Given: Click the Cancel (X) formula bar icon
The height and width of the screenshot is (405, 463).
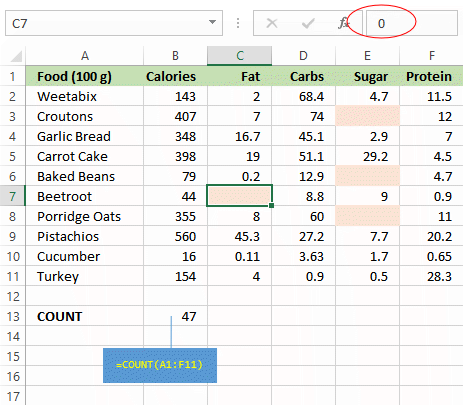Looking at the screenshot, I should tap(272, 23).
